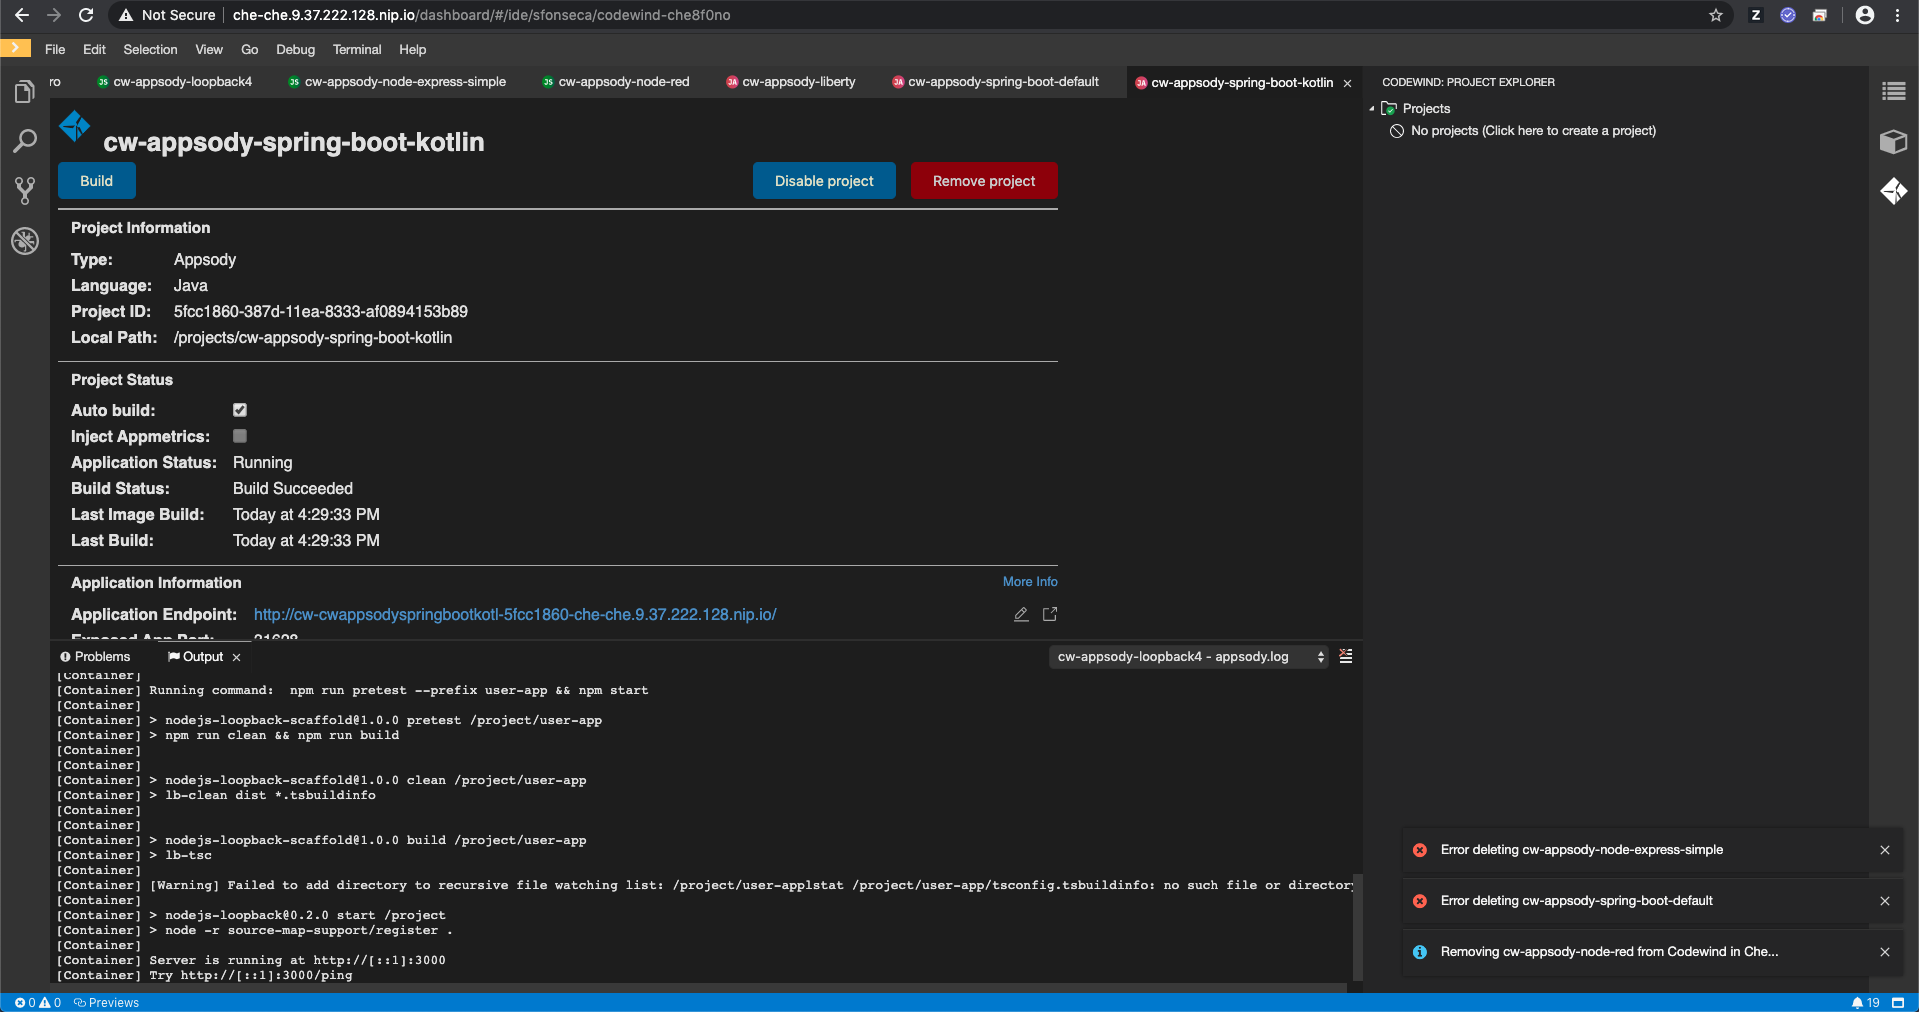The height and width of the screenshot is (1012, 1919).
Task: Toggle the errors and warnings counter
Action: [x=37, y=1003]
